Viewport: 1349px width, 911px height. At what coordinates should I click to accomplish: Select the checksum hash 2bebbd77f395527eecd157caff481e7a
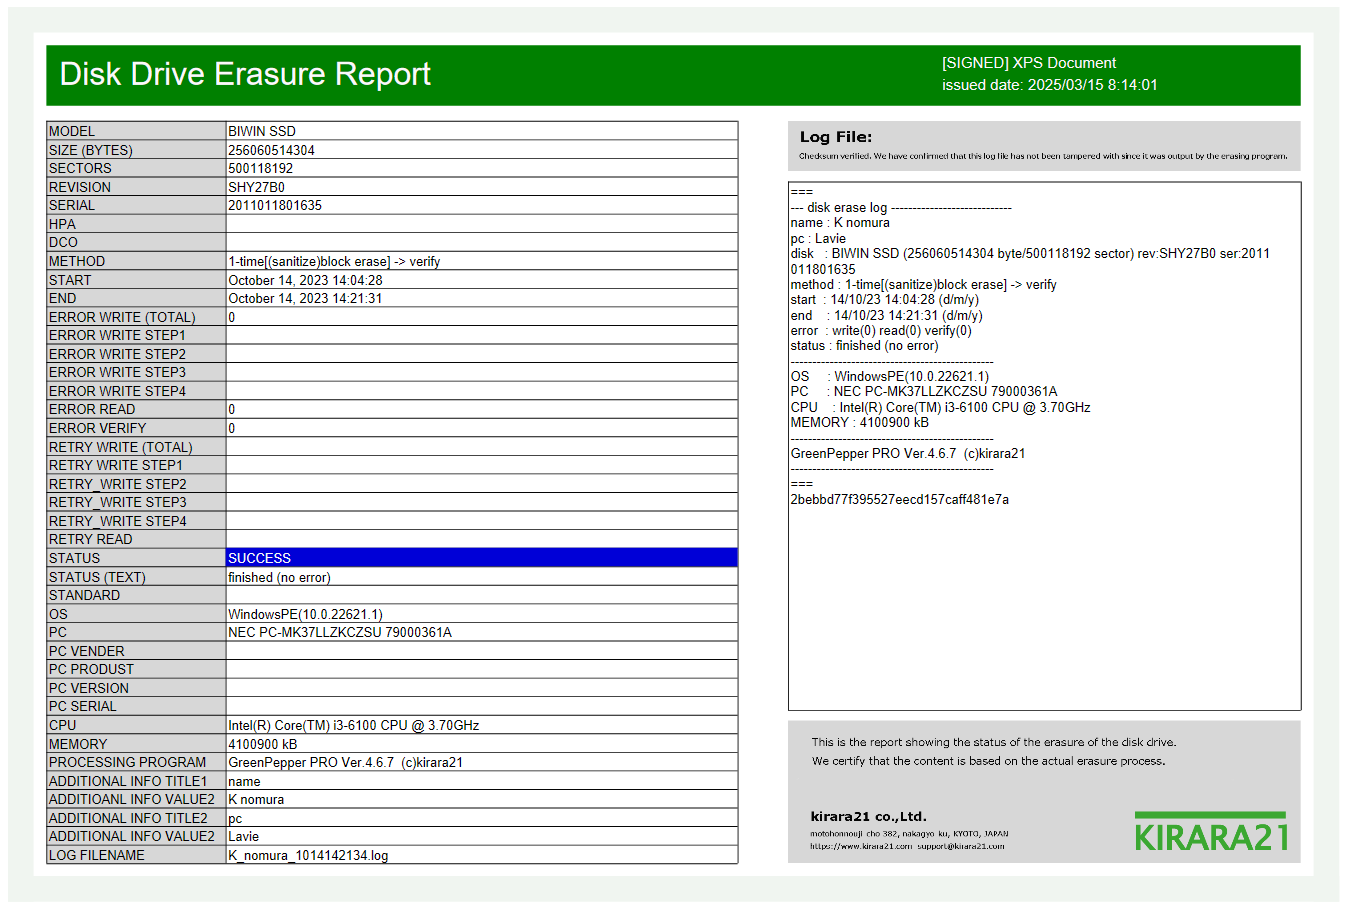click(900, 500)
